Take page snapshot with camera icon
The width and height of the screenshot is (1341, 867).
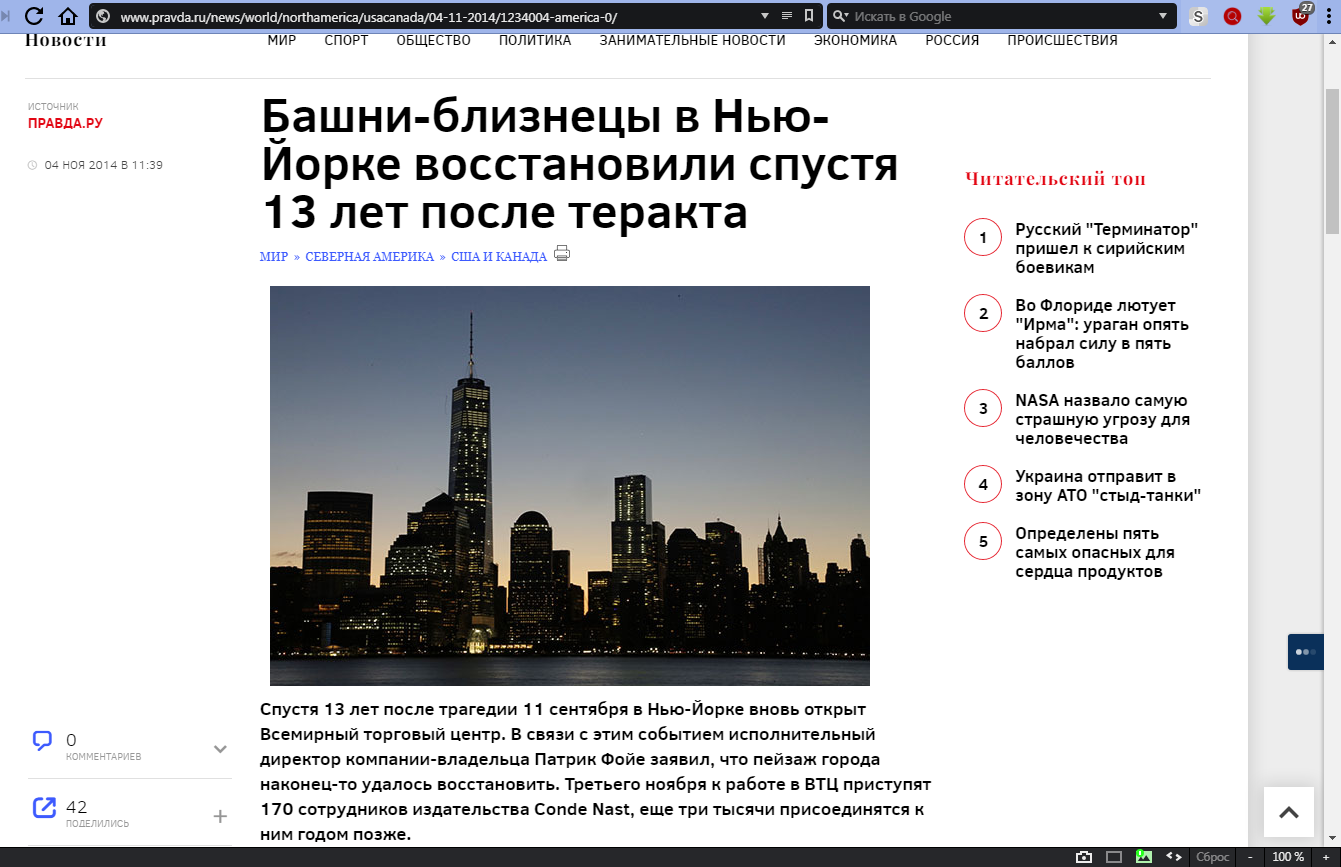pyautogui.click(x=1084, y=857)
